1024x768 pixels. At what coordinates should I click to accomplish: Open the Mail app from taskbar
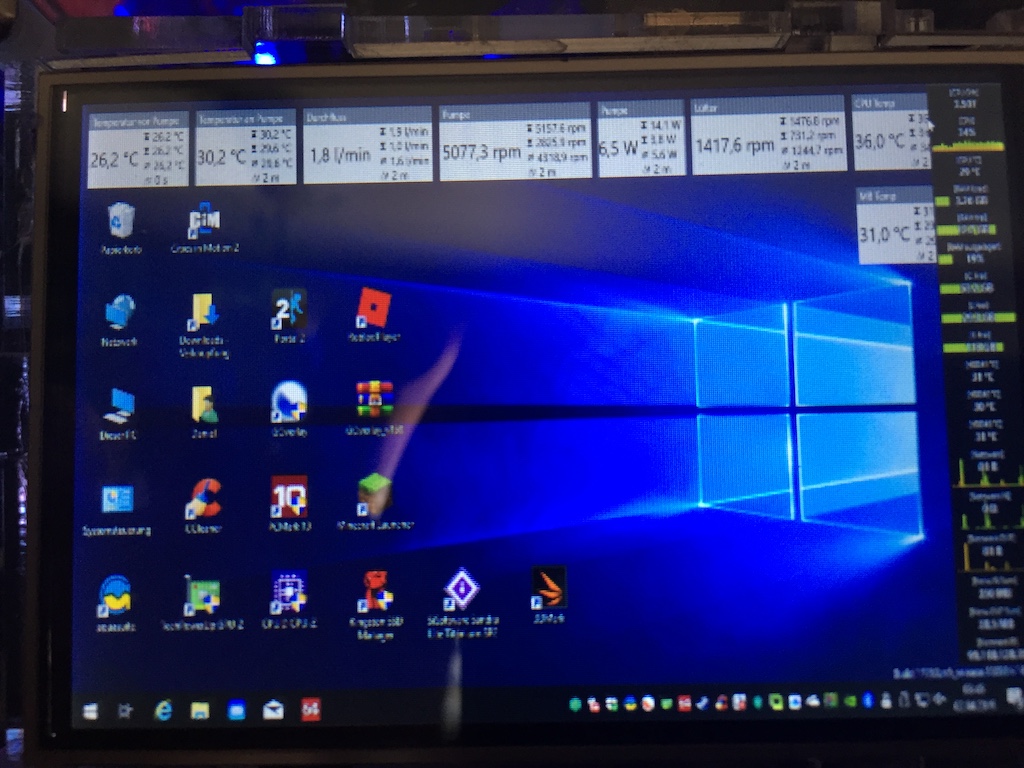(274, 709)
